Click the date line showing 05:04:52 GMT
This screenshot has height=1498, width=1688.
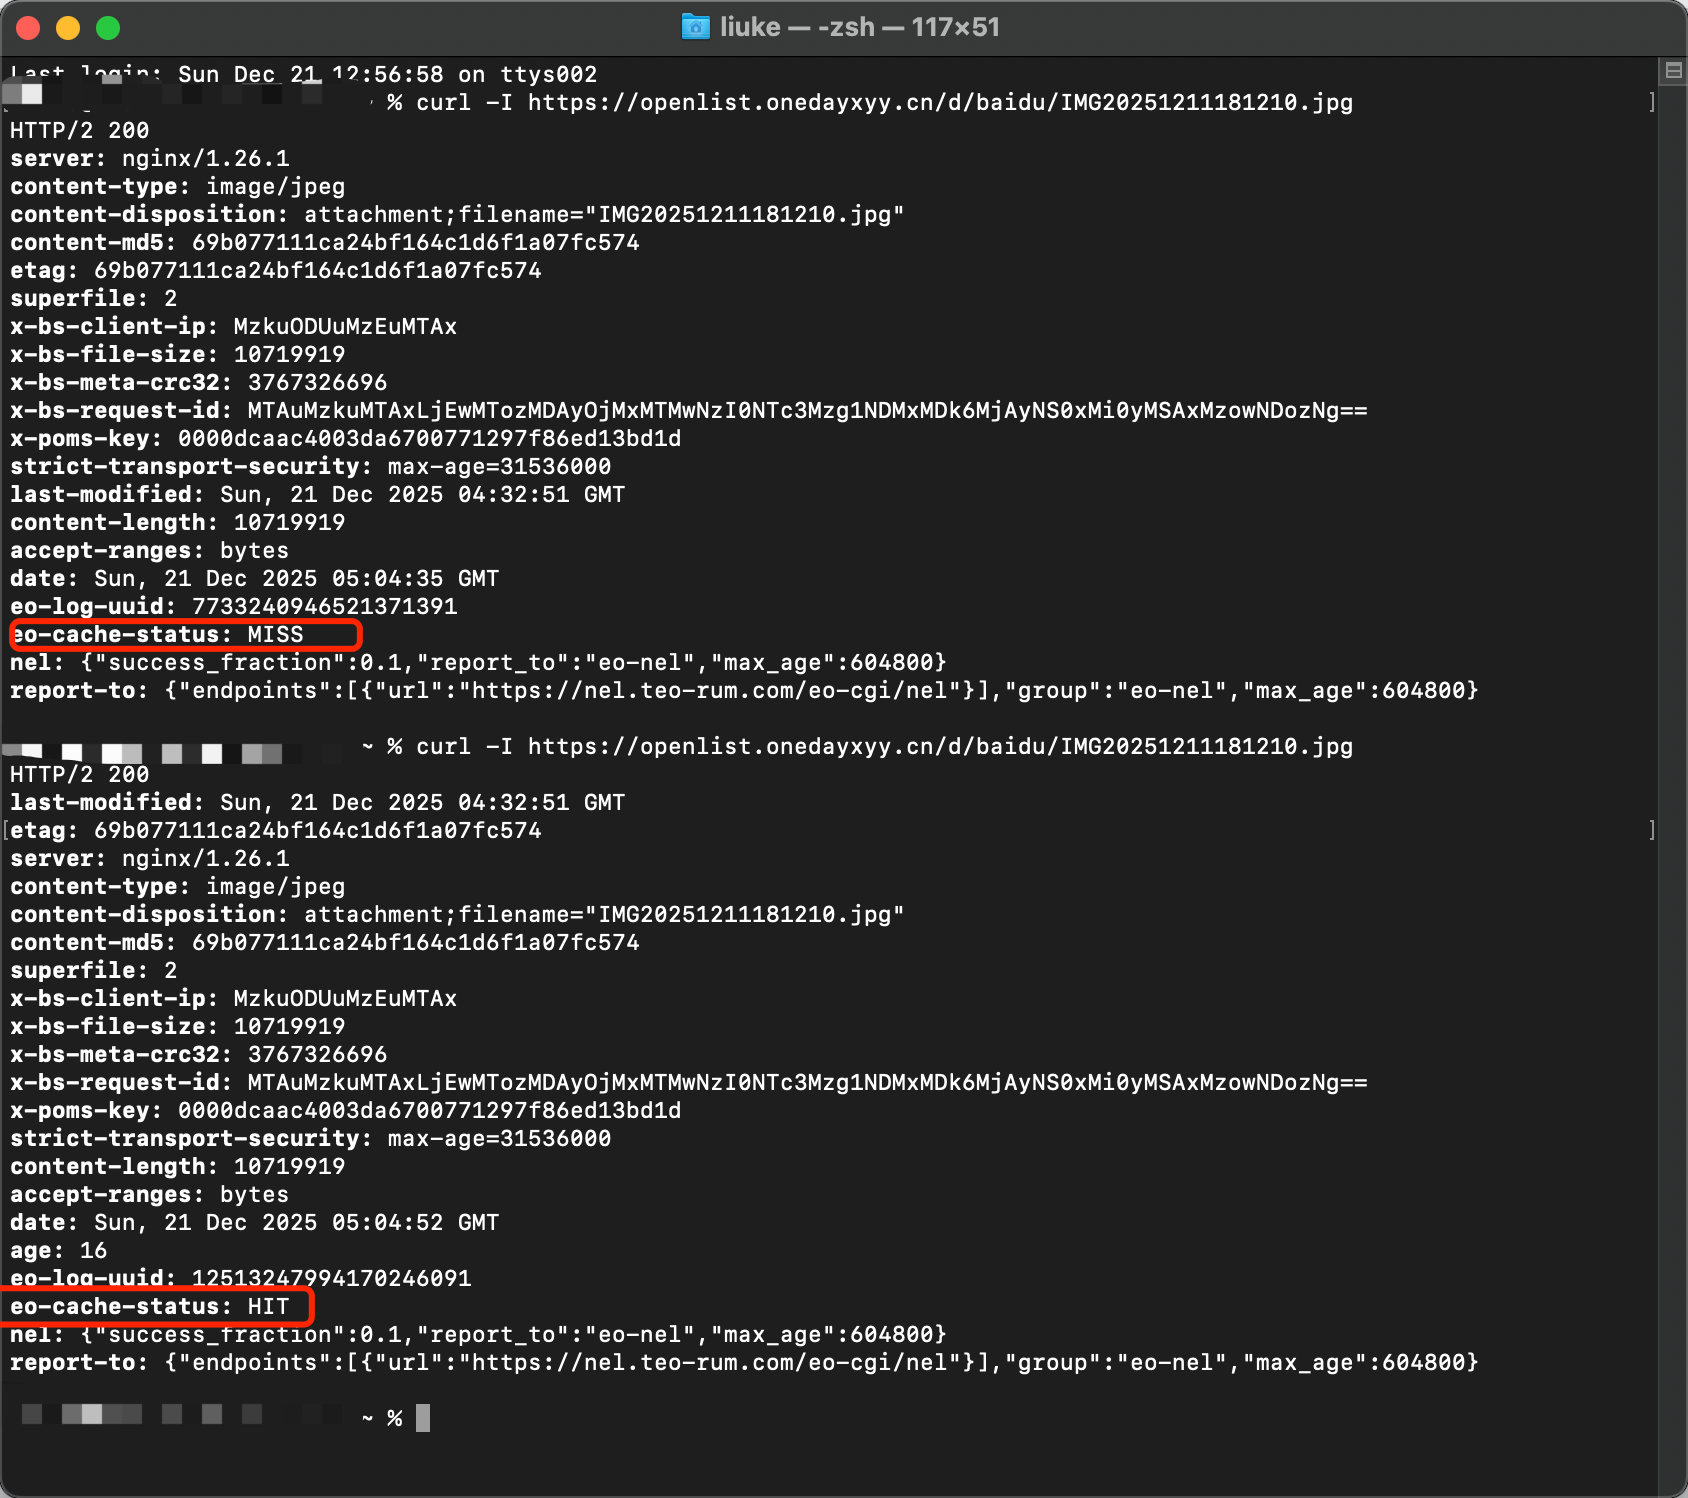tap(254, 1223)
